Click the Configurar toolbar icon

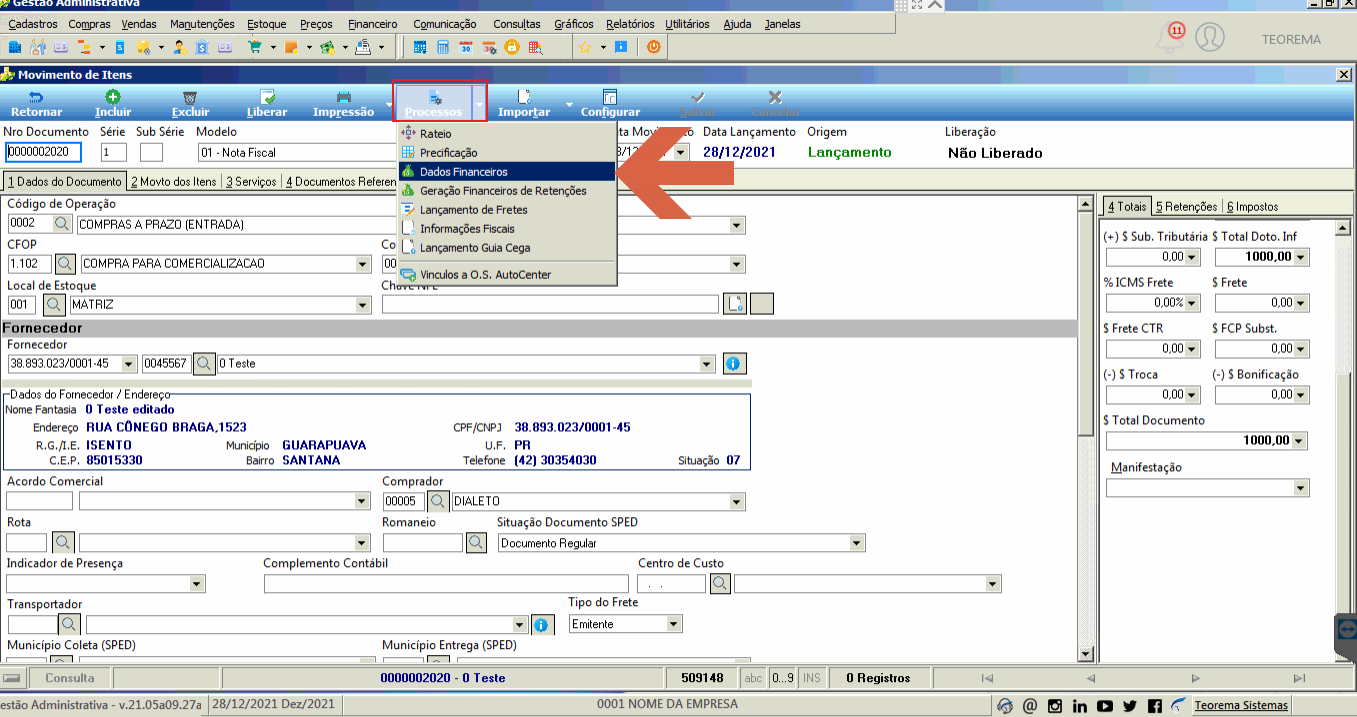click(610, 97)
